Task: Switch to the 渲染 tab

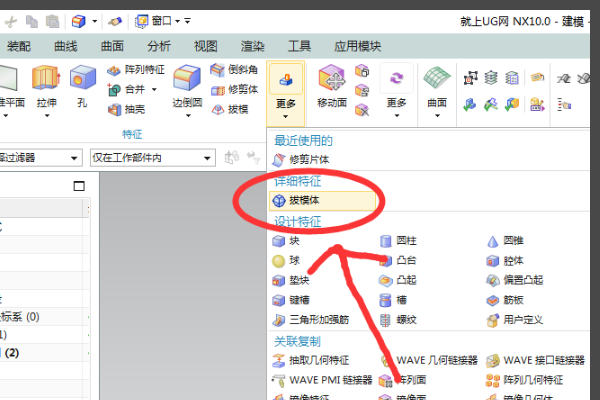Action: (x=253, y=46)
